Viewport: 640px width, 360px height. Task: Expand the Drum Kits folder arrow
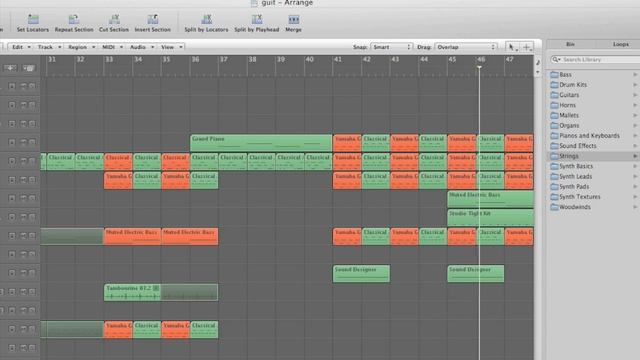tap(635, 84)
